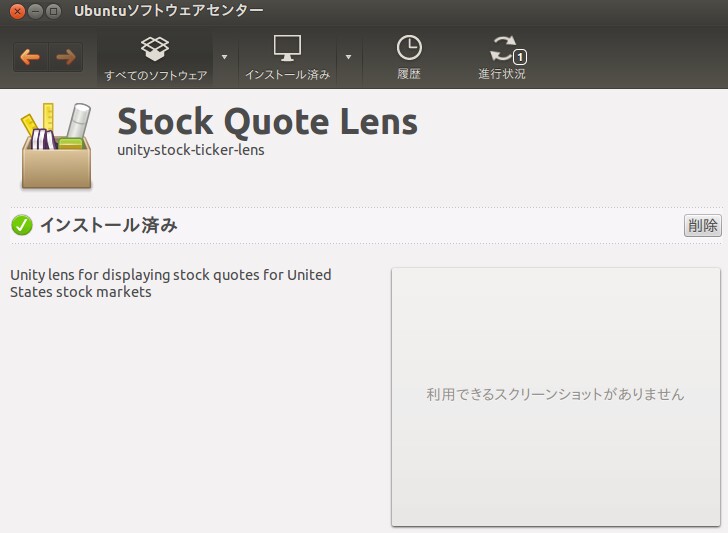
Task: Click the Stock Quote Lens package icon
Action: (x=56, y=146)
